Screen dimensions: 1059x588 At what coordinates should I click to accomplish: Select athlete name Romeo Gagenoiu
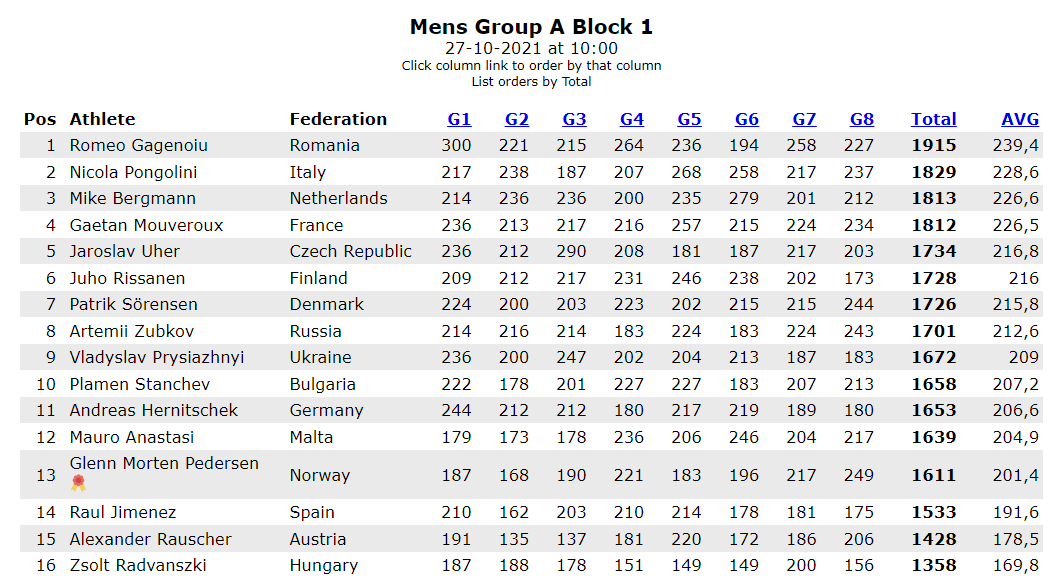pos(138,146)
